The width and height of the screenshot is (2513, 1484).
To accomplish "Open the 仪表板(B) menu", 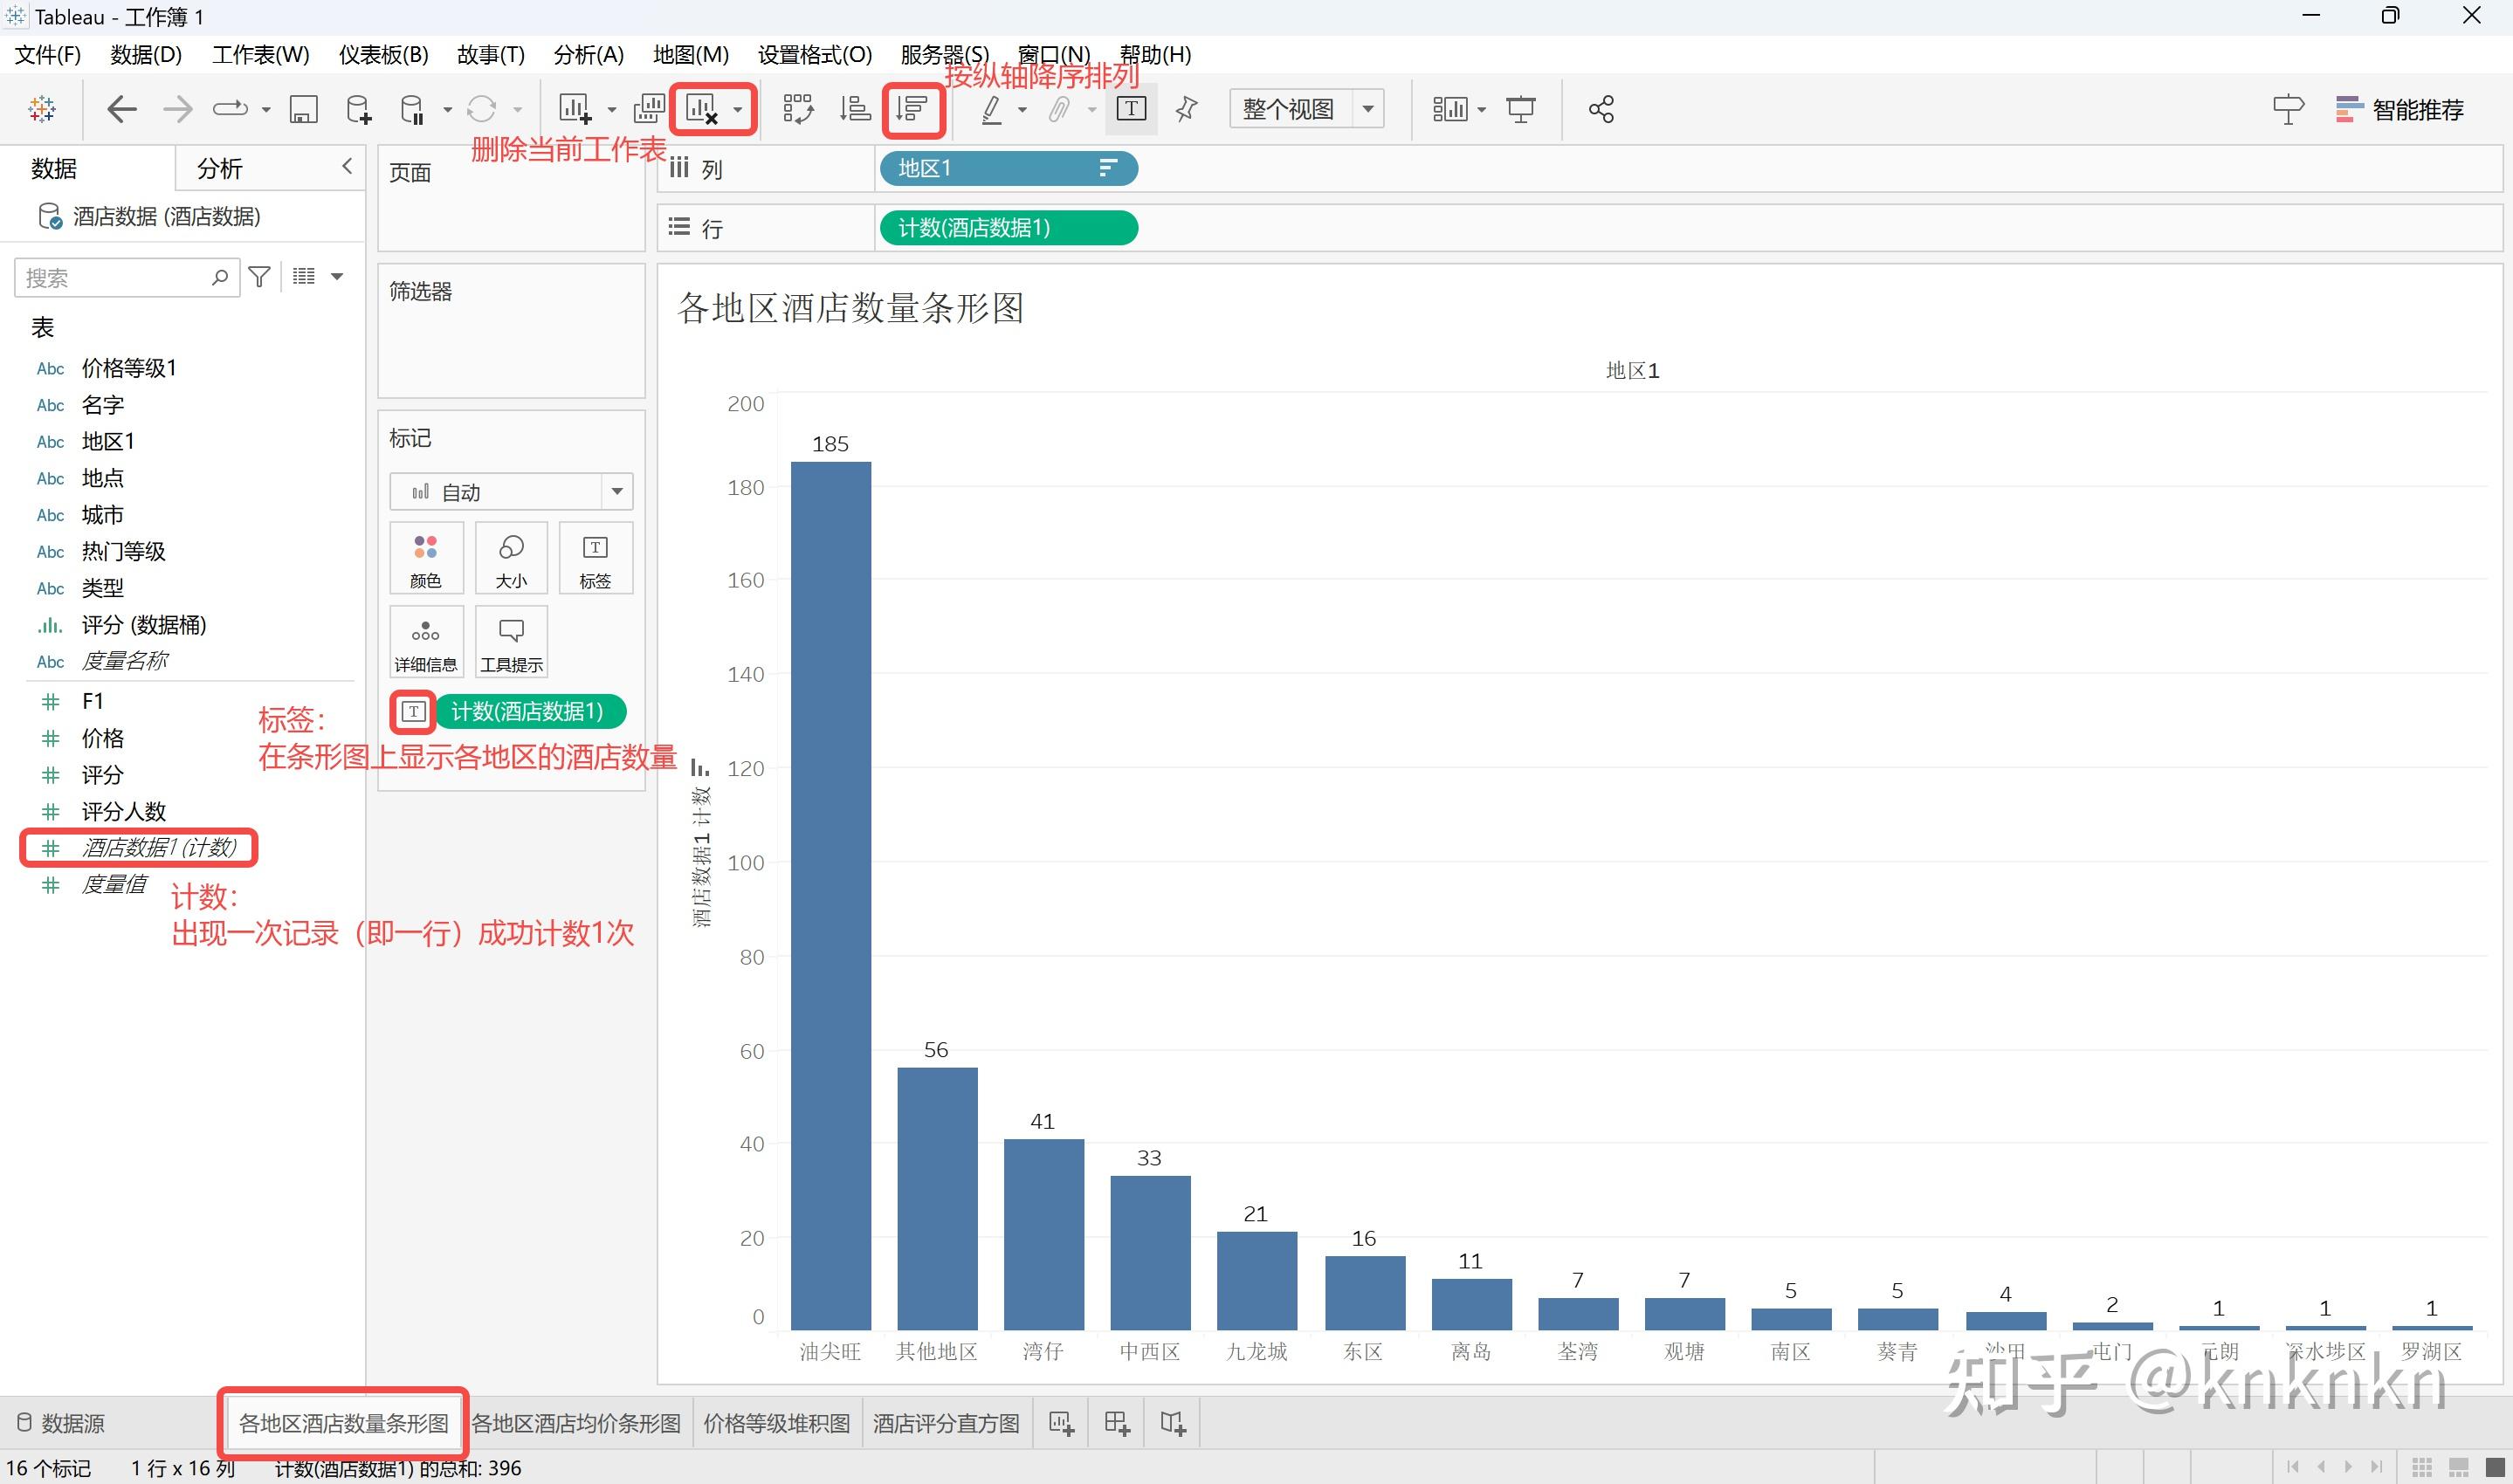I will pos(383,55).
